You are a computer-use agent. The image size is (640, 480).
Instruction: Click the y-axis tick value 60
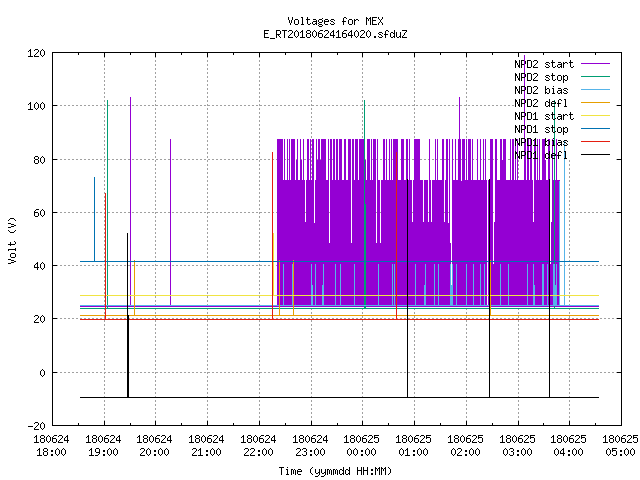click(x=39, y=213)
